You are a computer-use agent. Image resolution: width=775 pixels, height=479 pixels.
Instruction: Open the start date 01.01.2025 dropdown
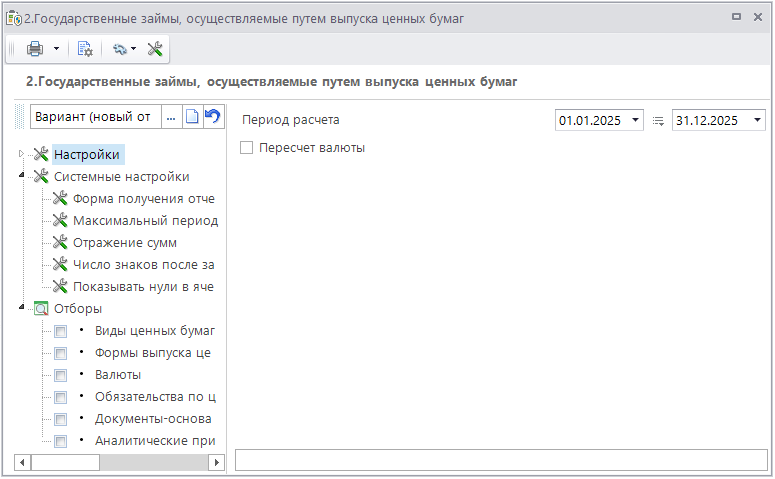[636, 121]
